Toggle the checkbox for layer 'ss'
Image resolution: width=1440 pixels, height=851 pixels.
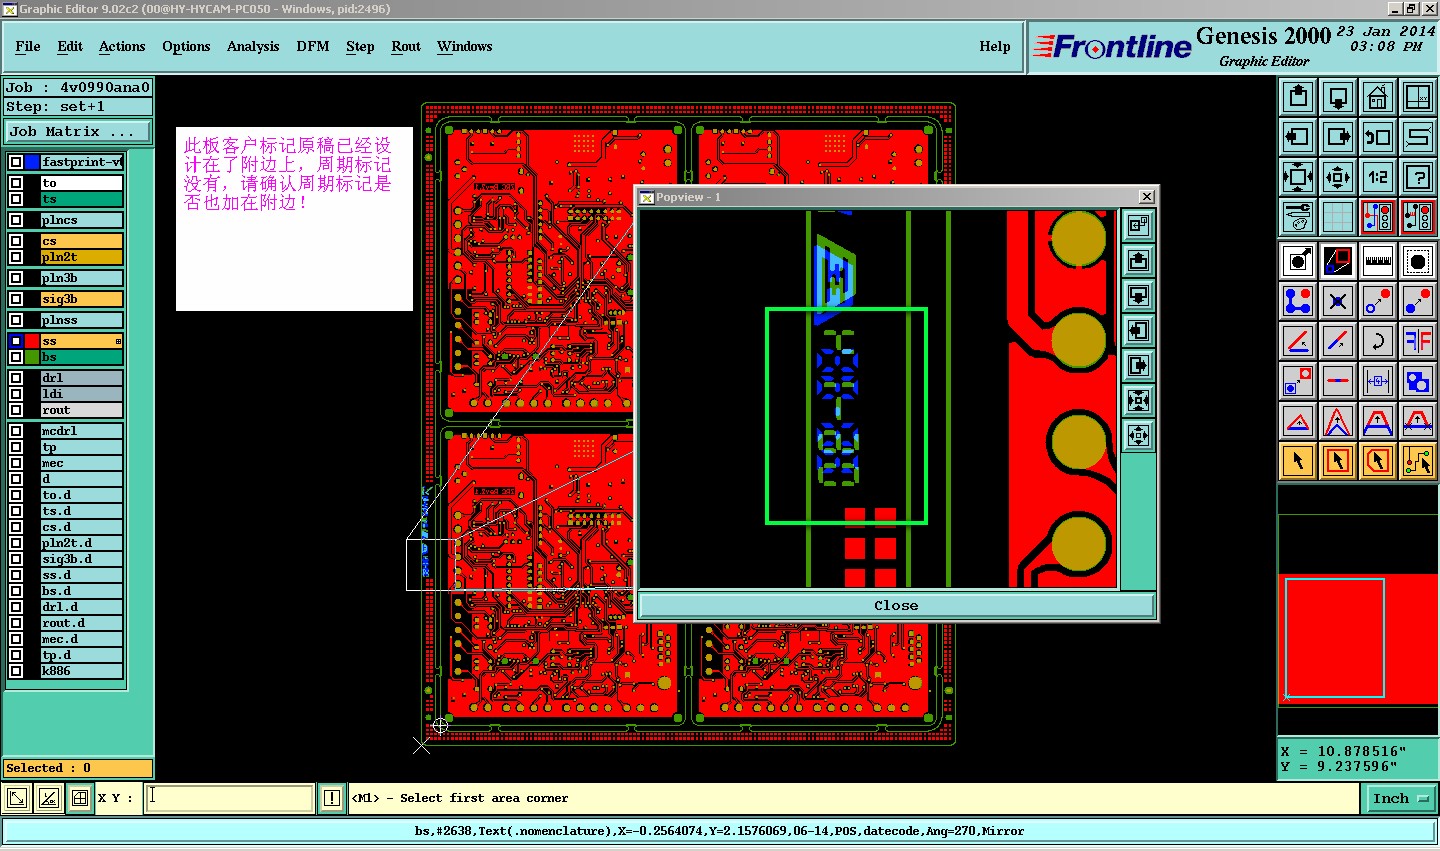[16, 341]
